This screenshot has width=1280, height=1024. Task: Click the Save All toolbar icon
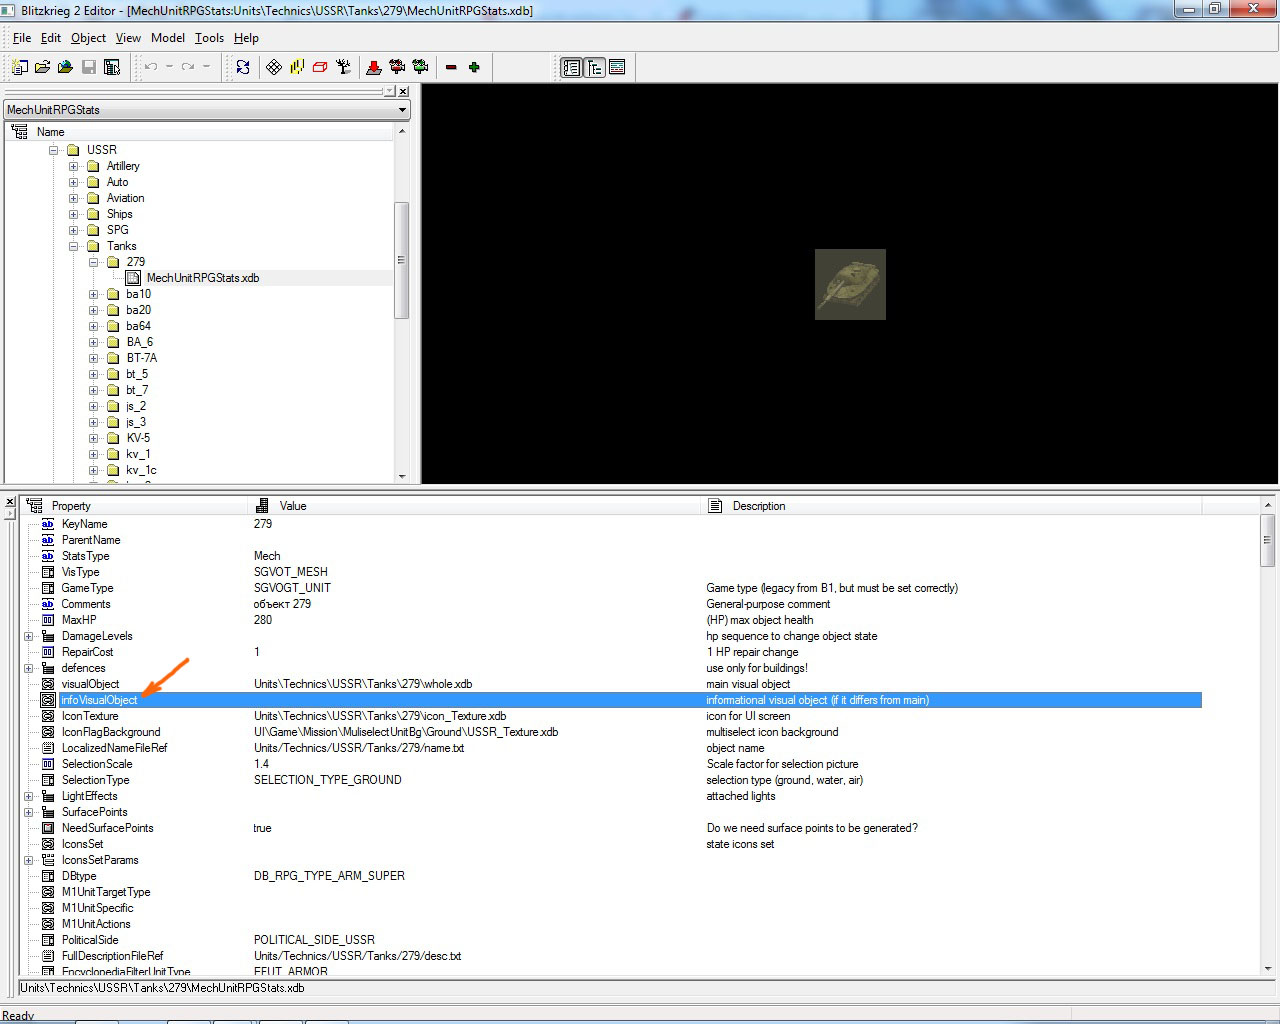[x=112, y=67]
